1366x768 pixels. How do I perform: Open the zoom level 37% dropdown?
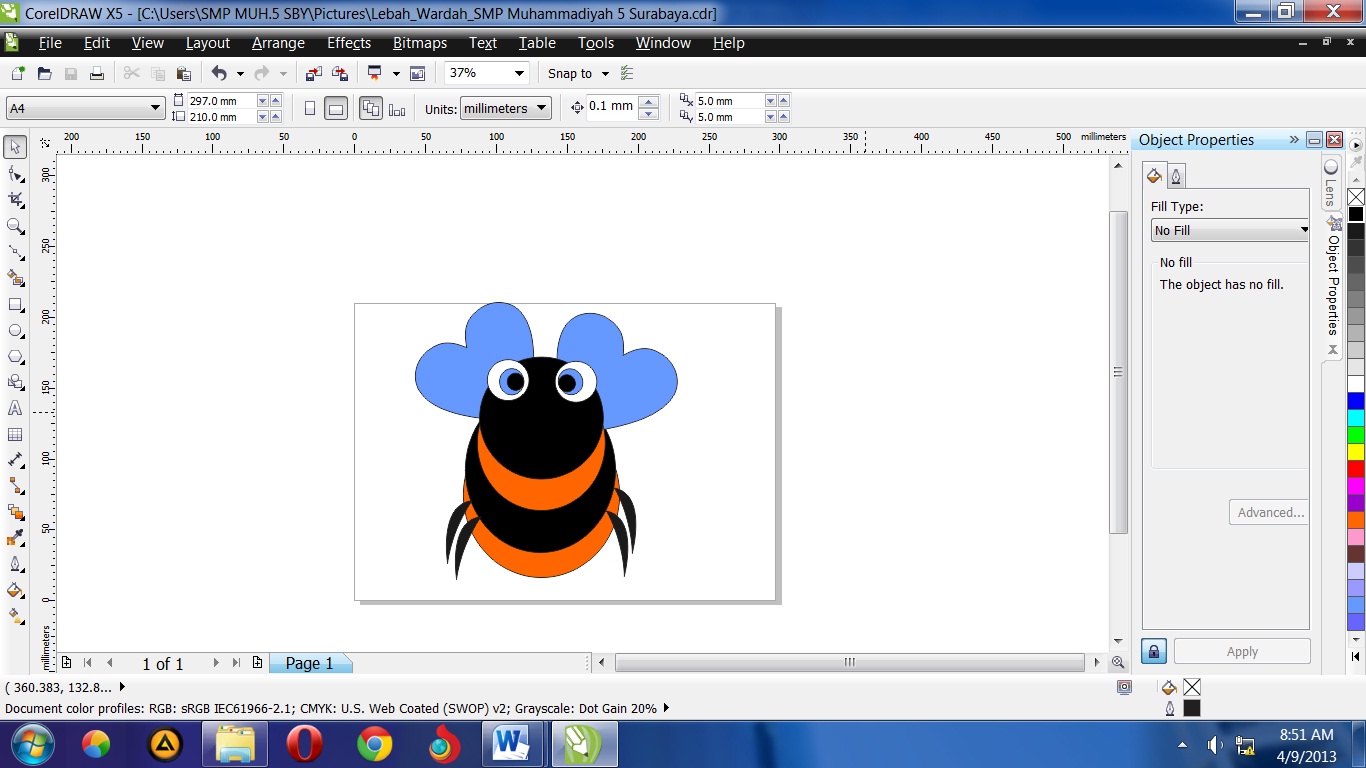pos(519,73)
